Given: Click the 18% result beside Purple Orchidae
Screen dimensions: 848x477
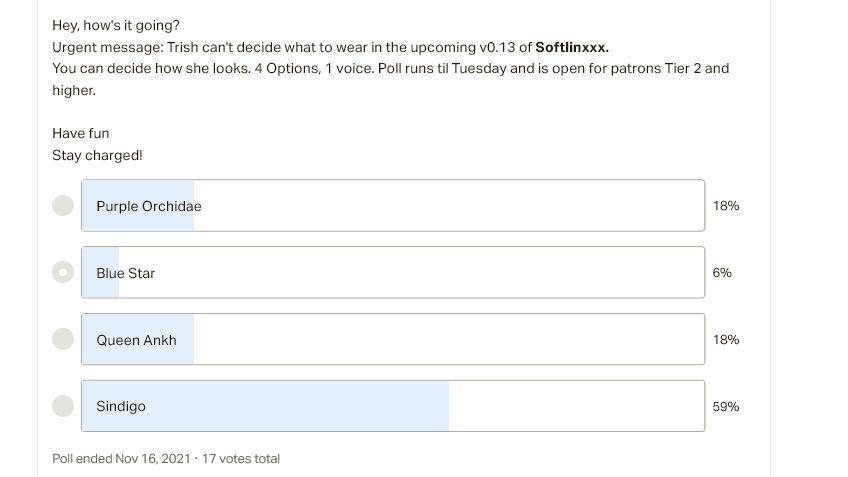Looking at the screenshot, I should coord(726,206).
